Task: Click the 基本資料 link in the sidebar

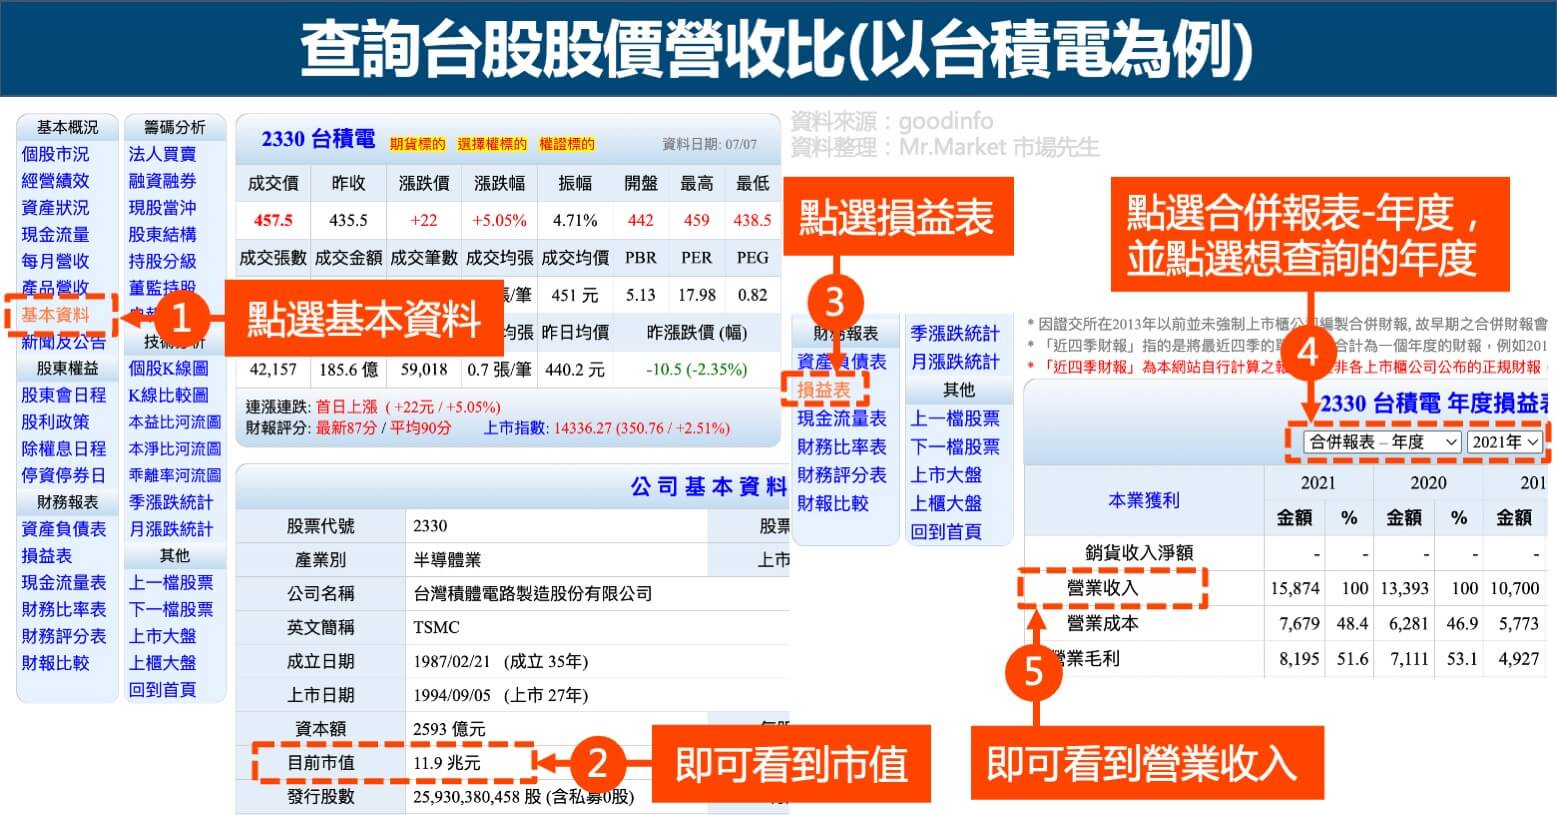Action: 56,315
